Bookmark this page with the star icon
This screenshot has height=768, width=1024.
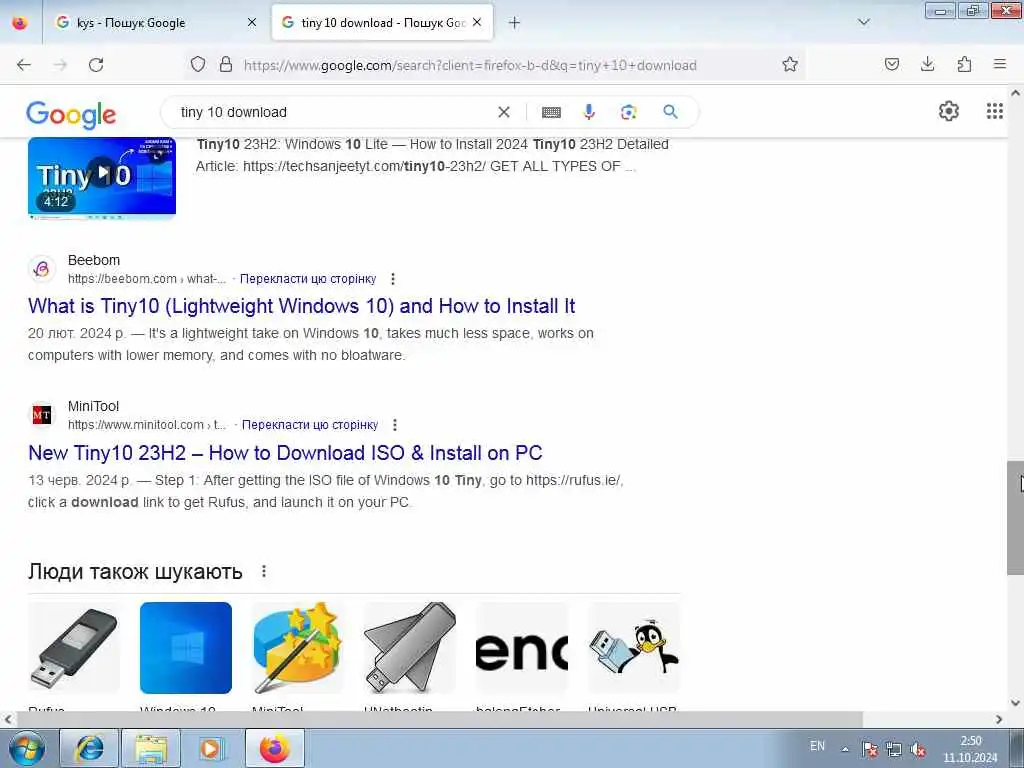pyautogui.click(x=790, y=64)
